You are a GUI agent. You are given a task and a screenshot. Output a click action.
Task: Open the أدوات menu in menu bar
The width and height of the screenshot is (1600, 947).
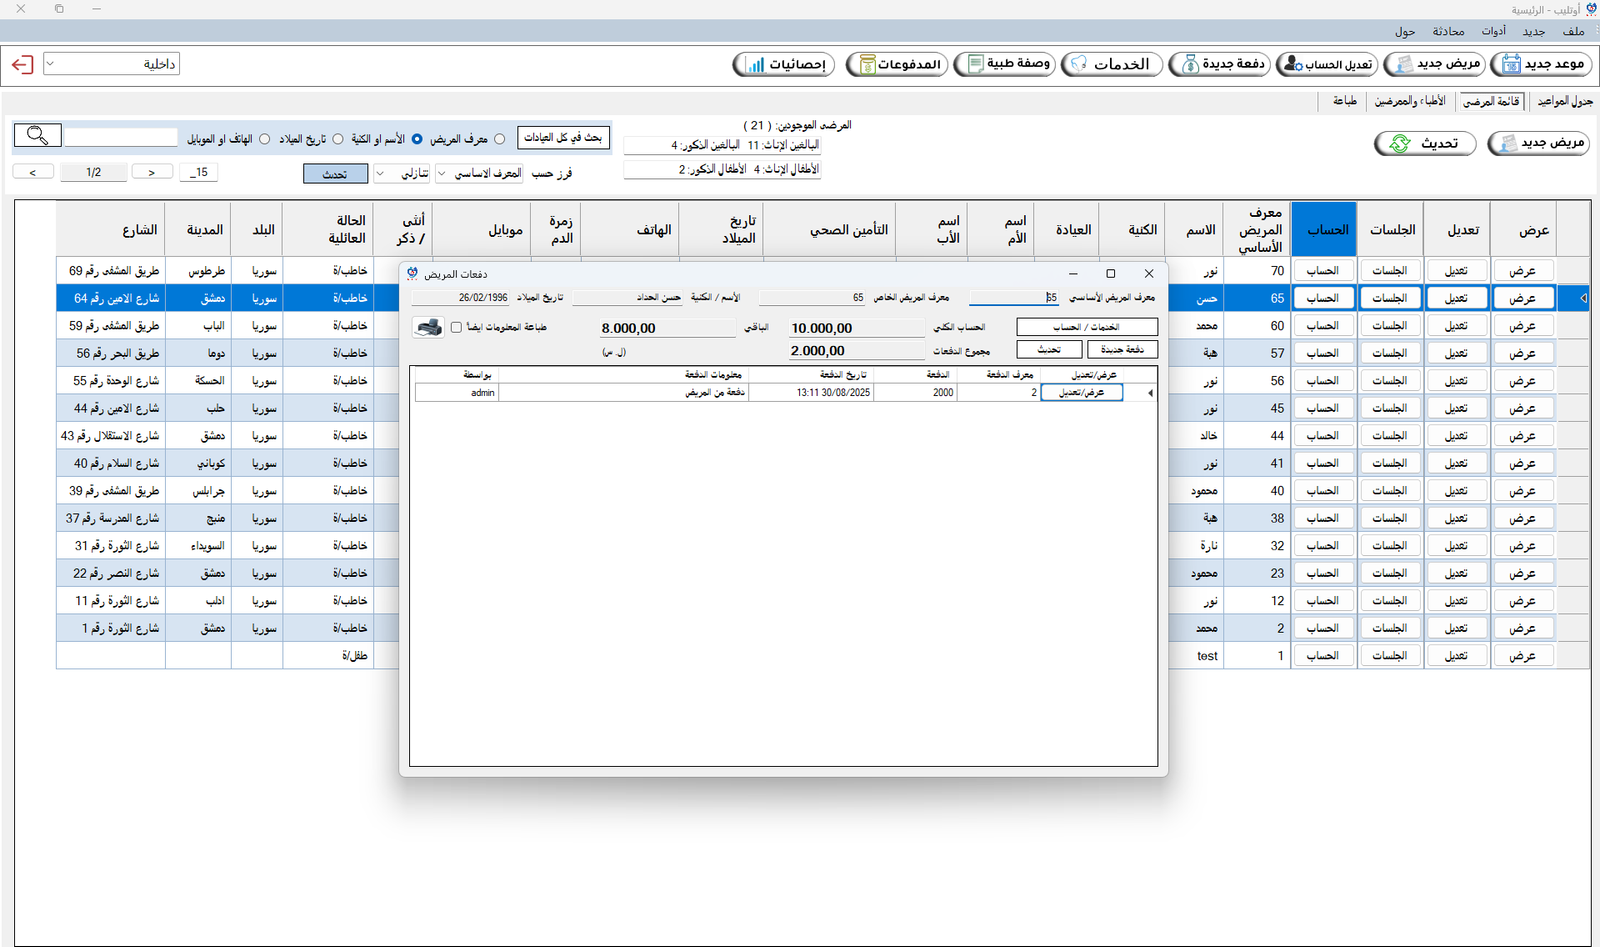click(x=1494, y=31)
